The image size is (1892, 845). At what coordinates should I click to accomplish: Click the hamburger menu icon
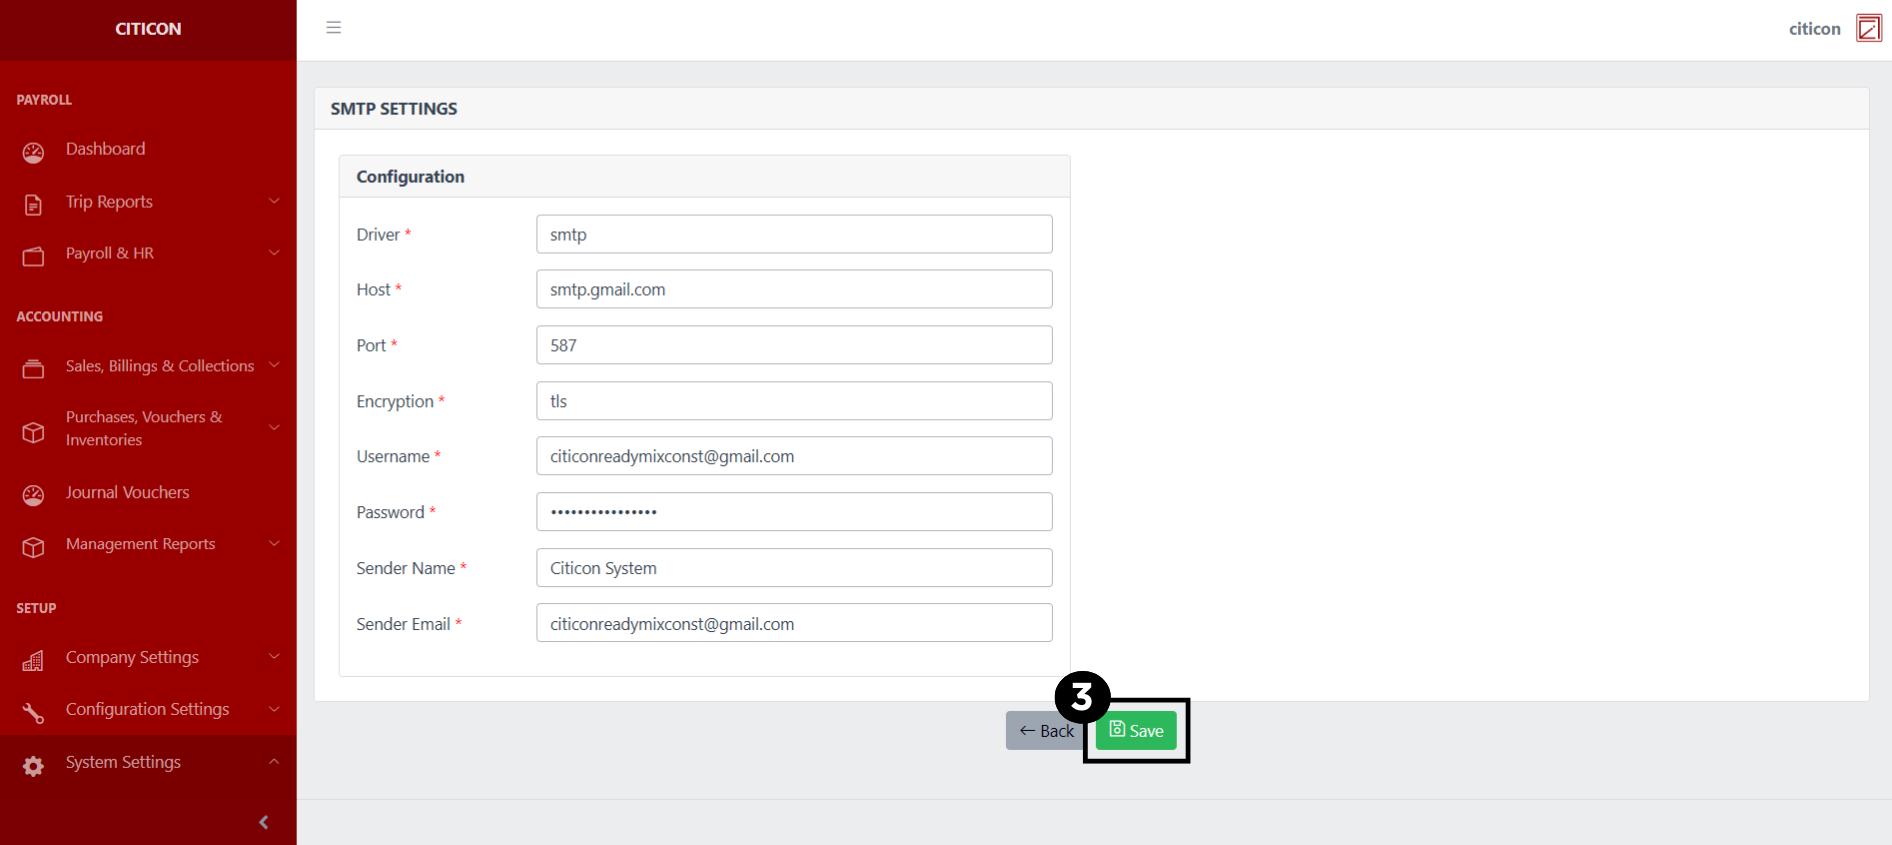[x=334, y=28]
